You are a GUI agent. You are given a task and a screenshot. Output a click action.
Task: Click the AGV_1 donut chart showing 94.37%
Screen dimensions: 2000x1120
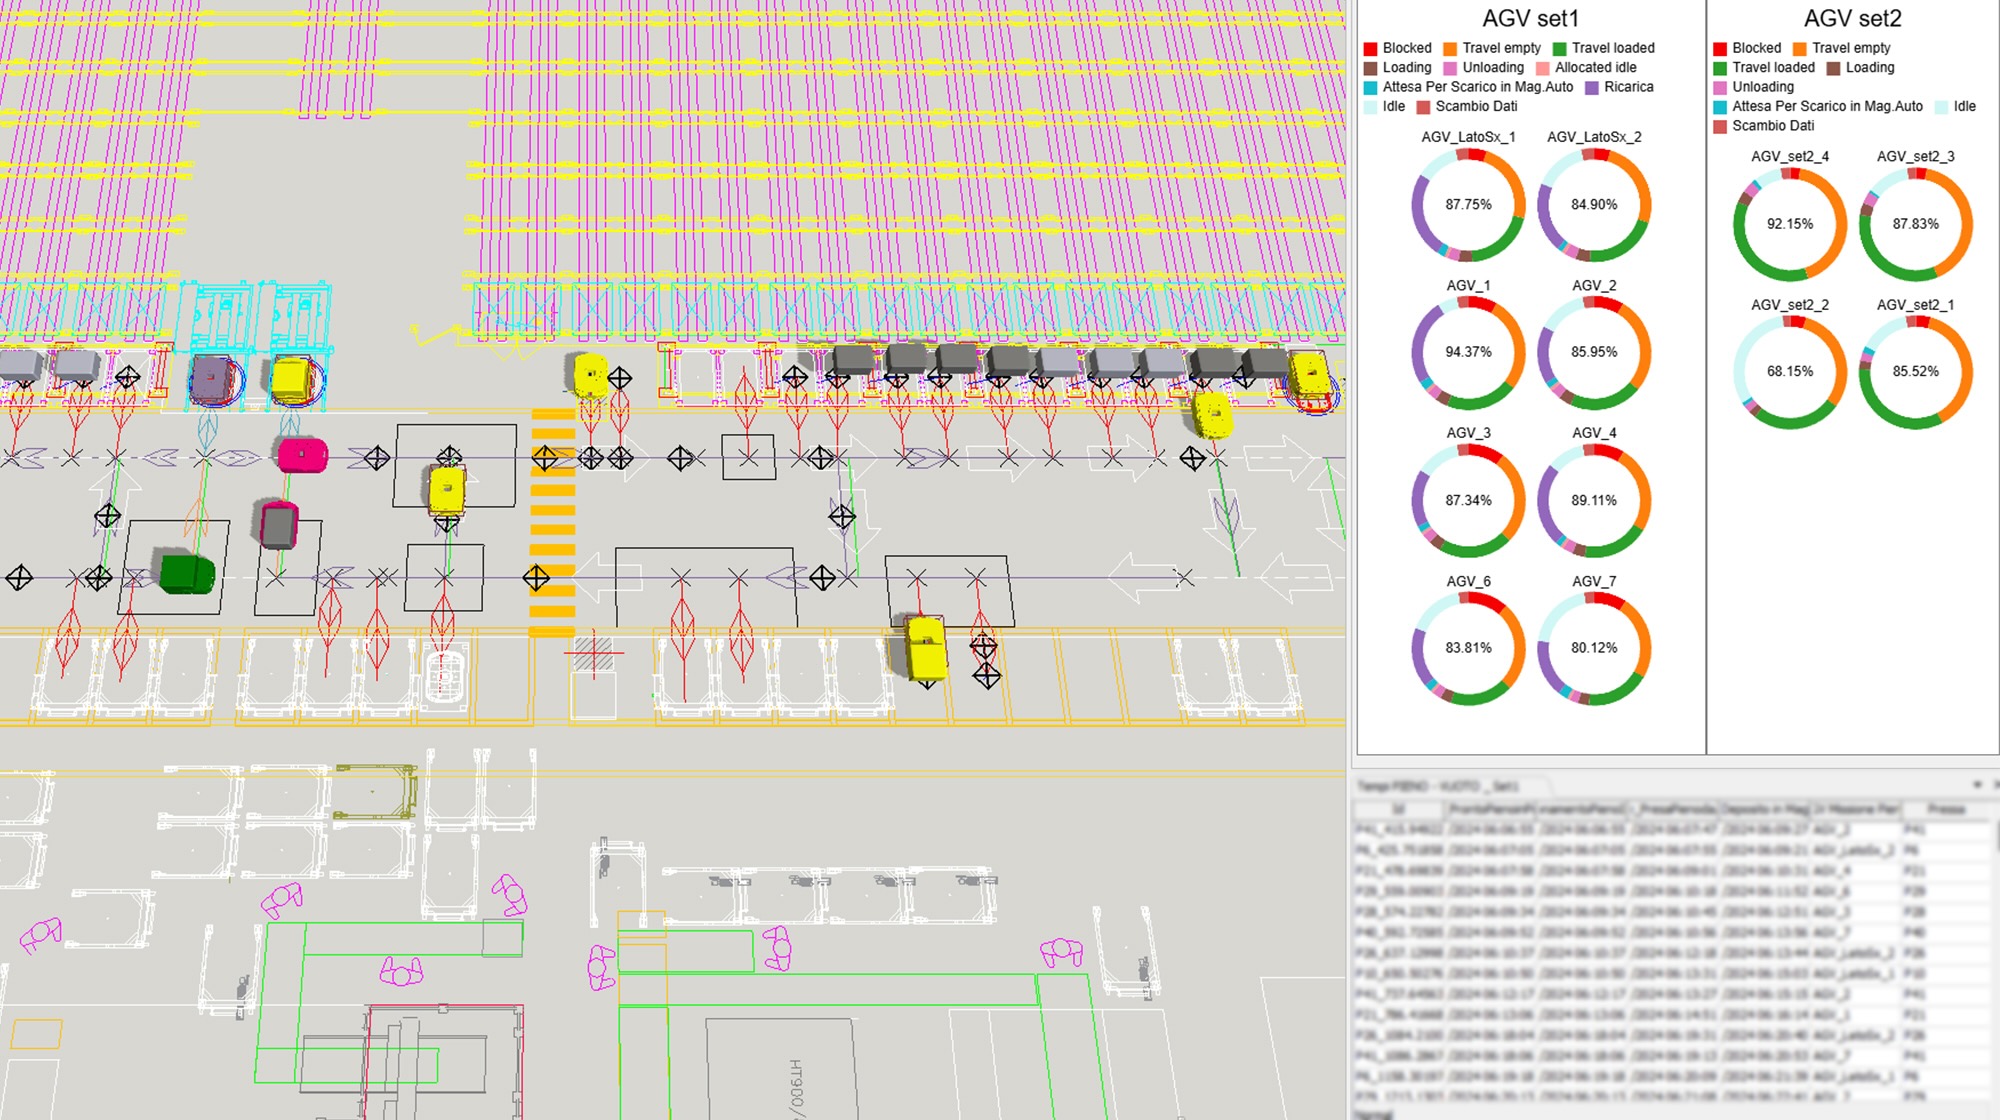(x=1467, y=352)
